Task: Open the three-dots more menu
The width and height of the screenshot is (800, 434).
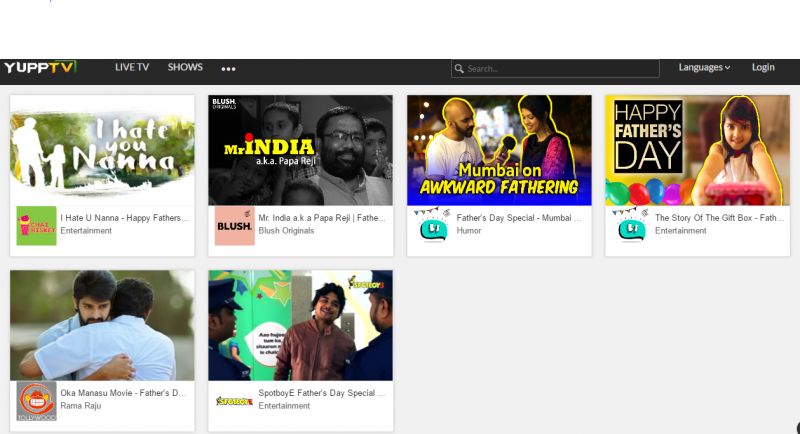Action: pos(229,69)
